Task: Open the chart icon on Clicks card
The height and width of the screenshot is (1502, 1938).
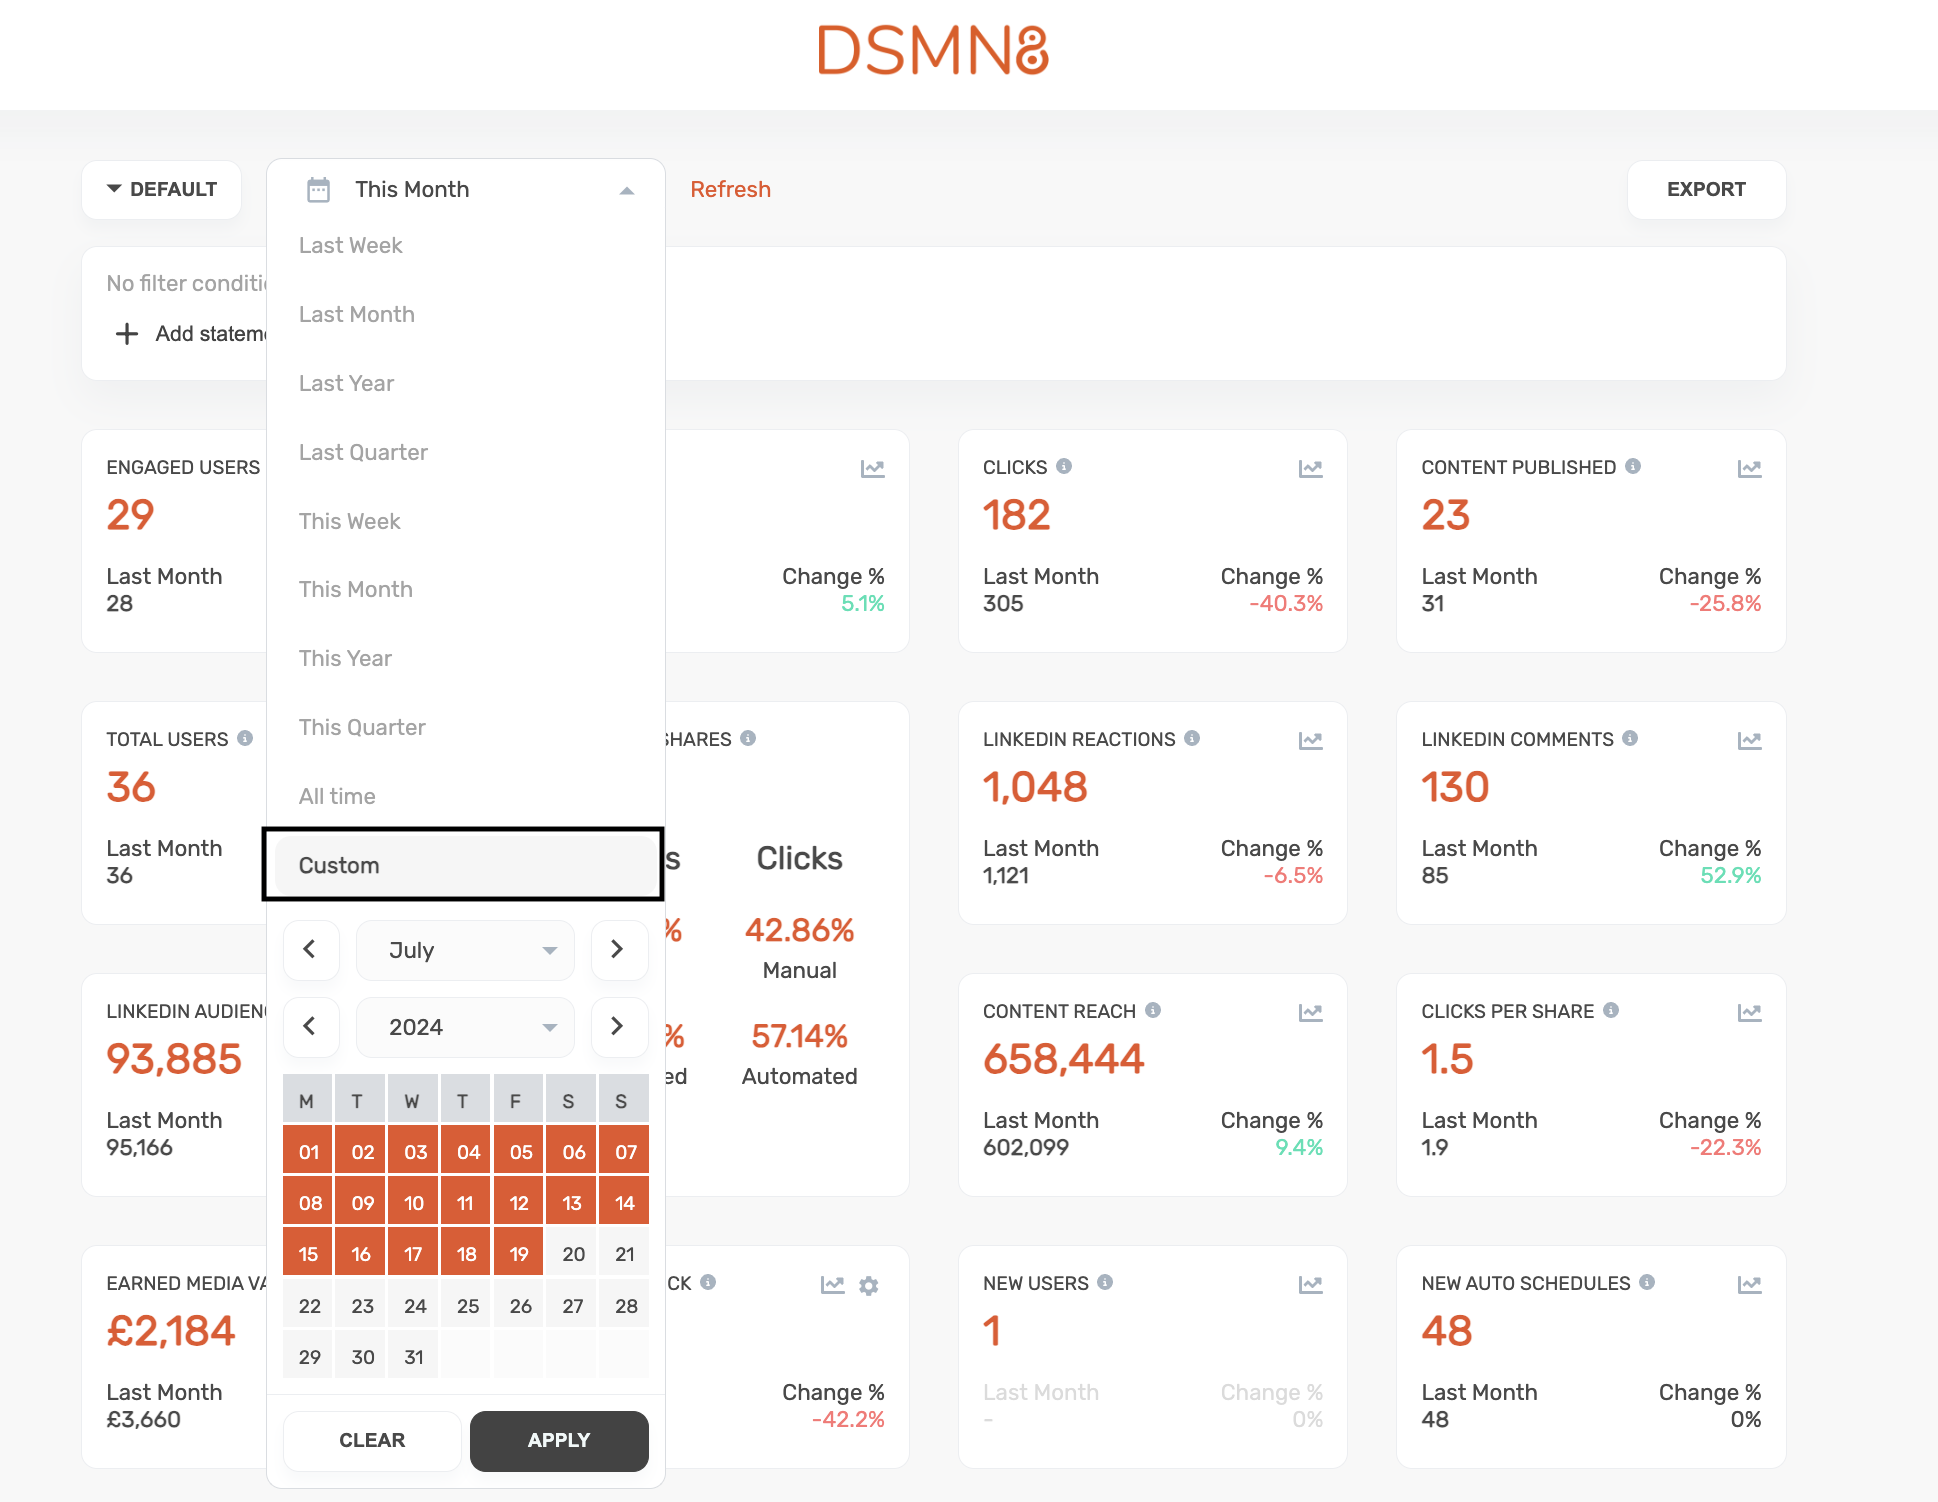Action: [1310, 468]
